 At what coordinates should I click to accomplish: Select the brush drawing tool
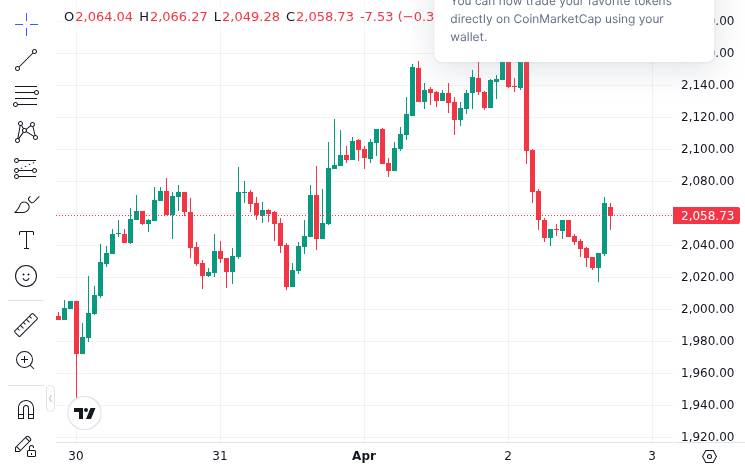pyautogui.click(x=26, y=204)
